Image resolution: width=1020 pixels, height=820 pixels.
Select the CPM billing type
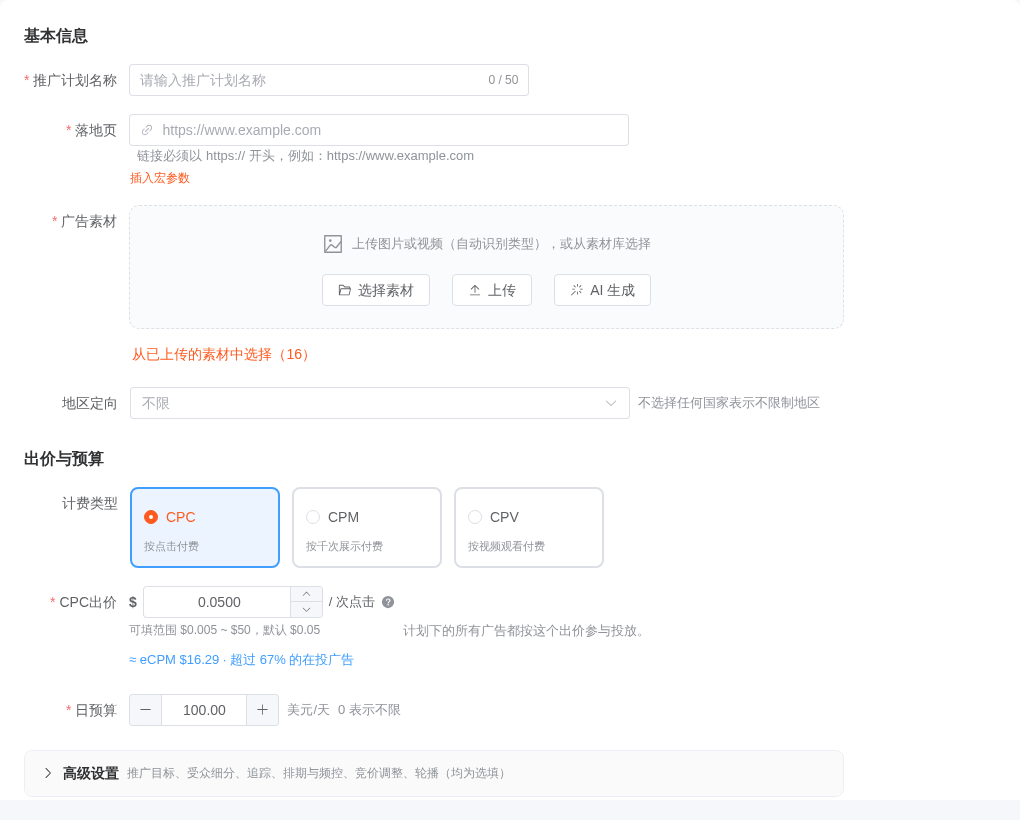367,527
